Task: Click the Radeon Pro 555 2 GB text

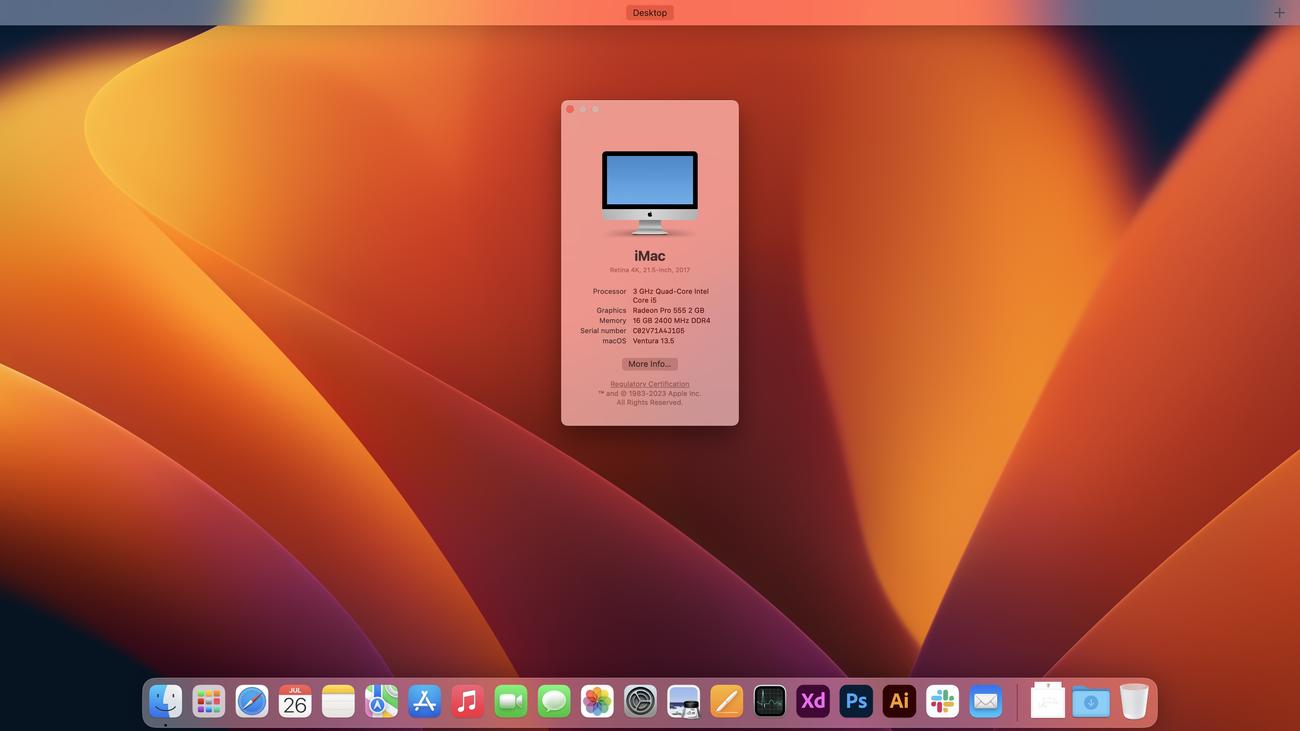Action: pos(668,311)
